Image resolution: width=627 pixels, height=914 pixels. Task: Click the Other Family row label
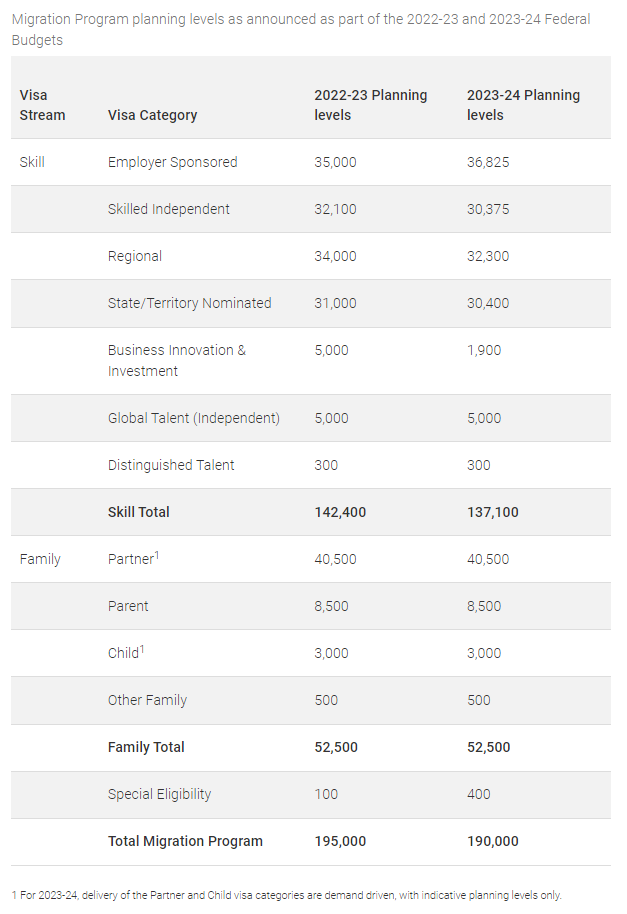click(147, 700)
